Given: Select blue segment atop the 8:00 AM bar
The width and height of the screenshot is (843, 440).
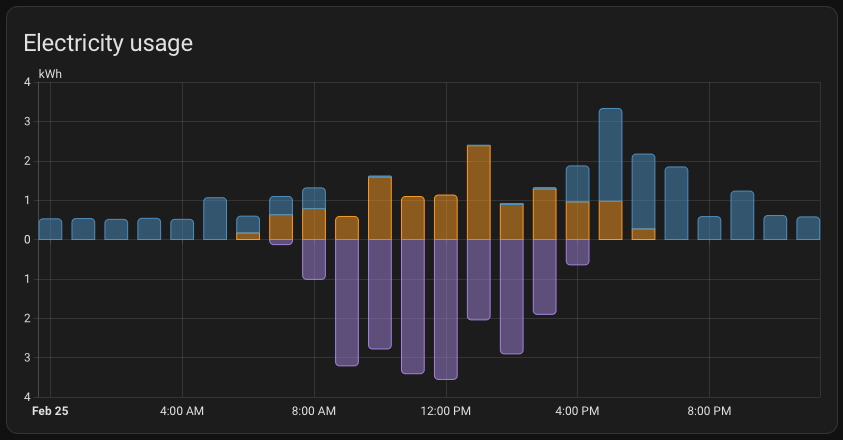Looking at the screenshot, I should tap(314, 198).
